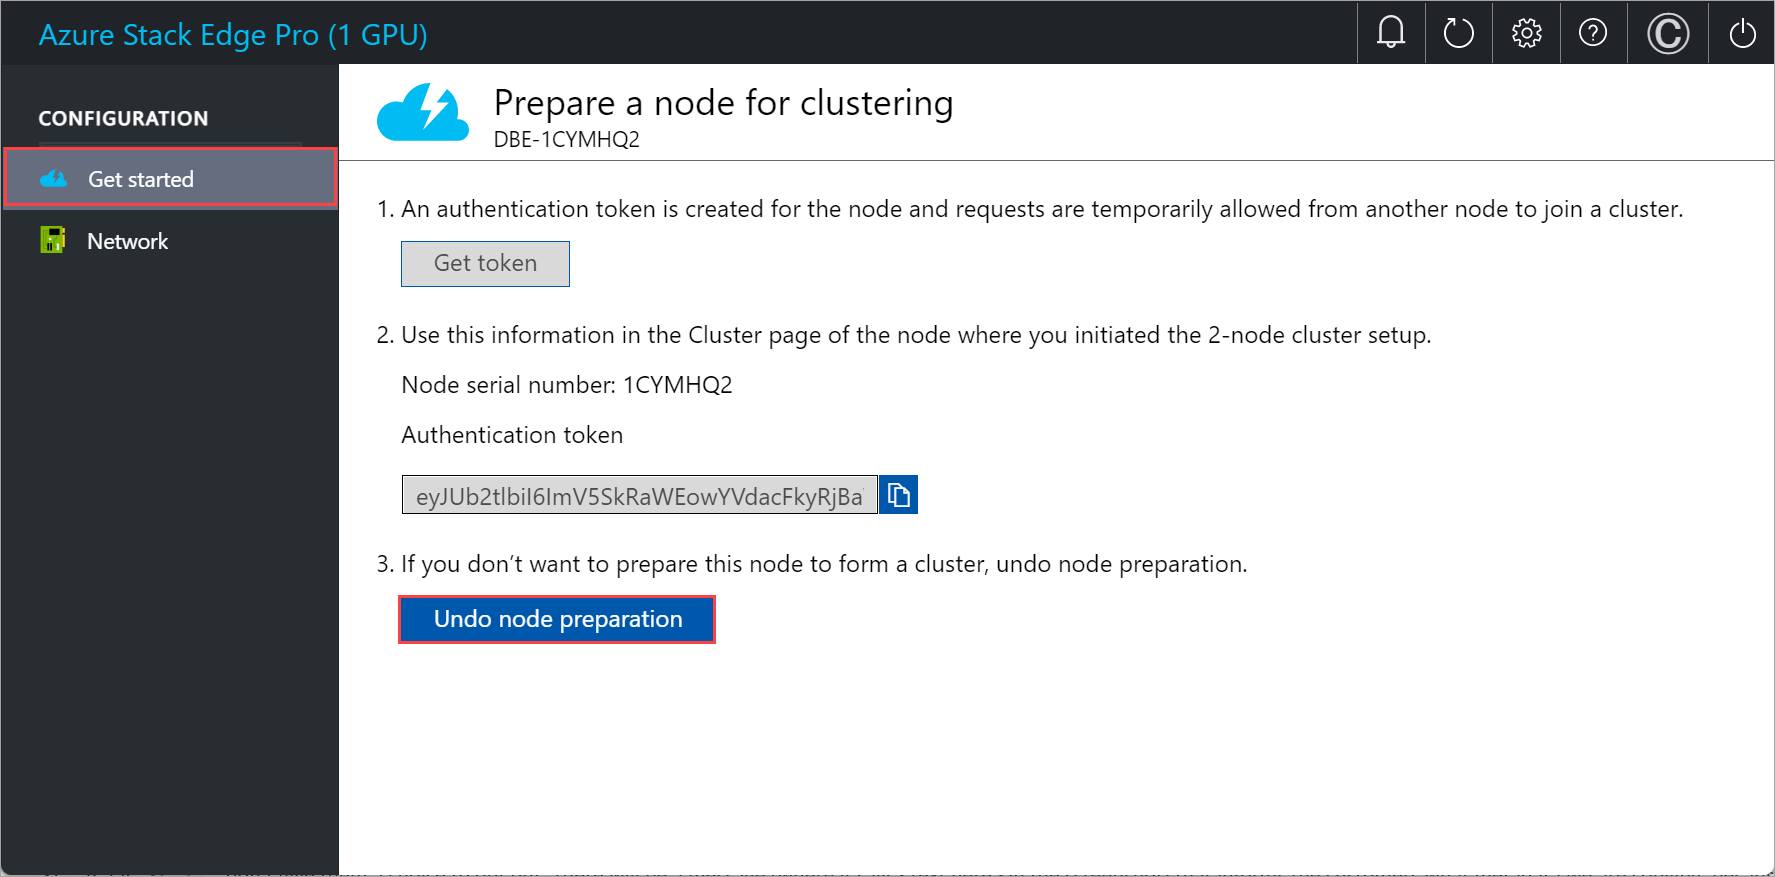The image size is (1775, 877).
Task: Click the C logo icon in the top bar
Action: click(x=1667, y=32)
